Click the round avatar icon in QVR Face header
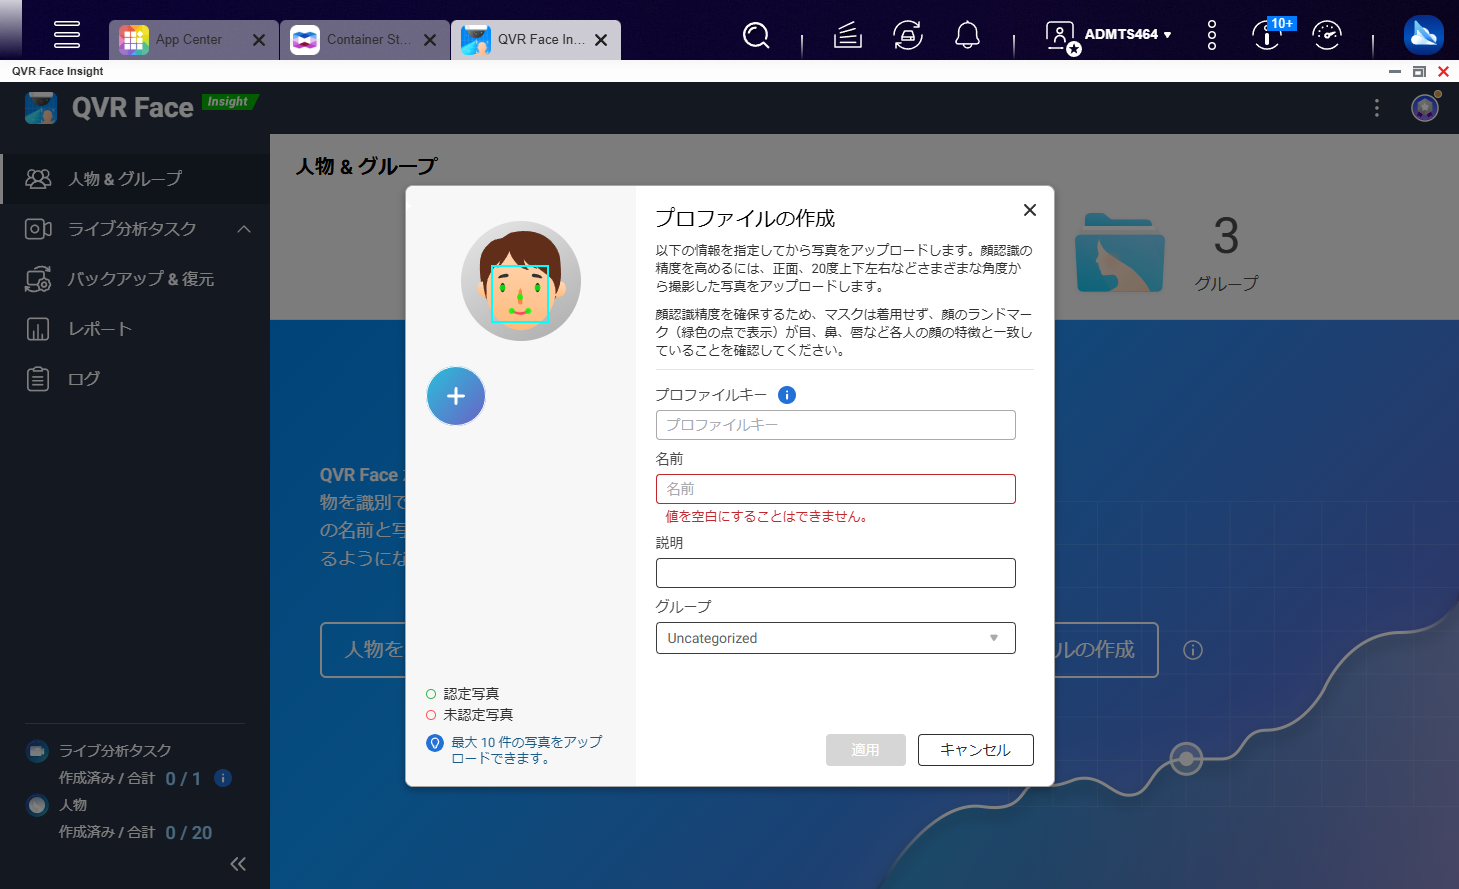The image size is (1459, 889). point(1425,107)
